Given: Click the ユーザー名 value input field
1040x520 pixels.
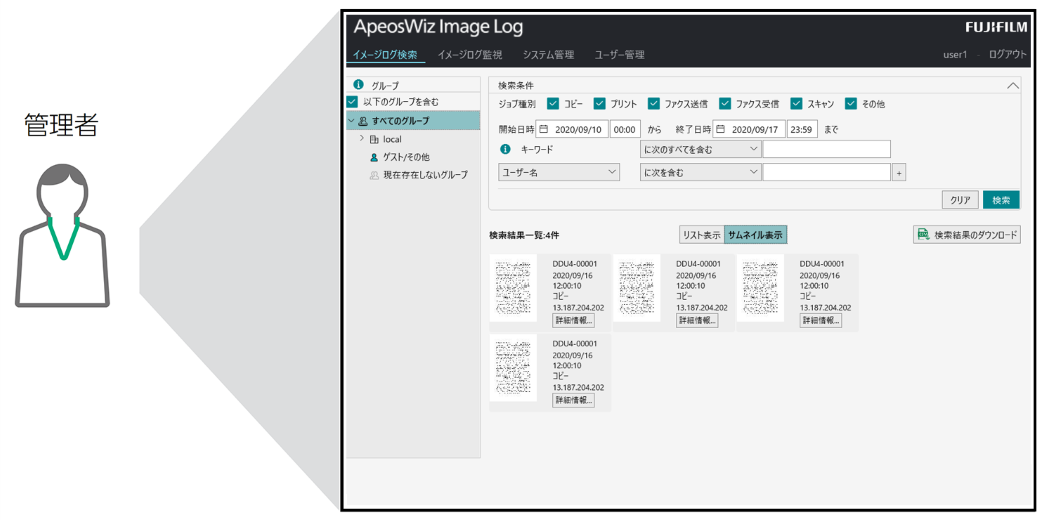Looking at the screenshot, I should click(826, 172).
